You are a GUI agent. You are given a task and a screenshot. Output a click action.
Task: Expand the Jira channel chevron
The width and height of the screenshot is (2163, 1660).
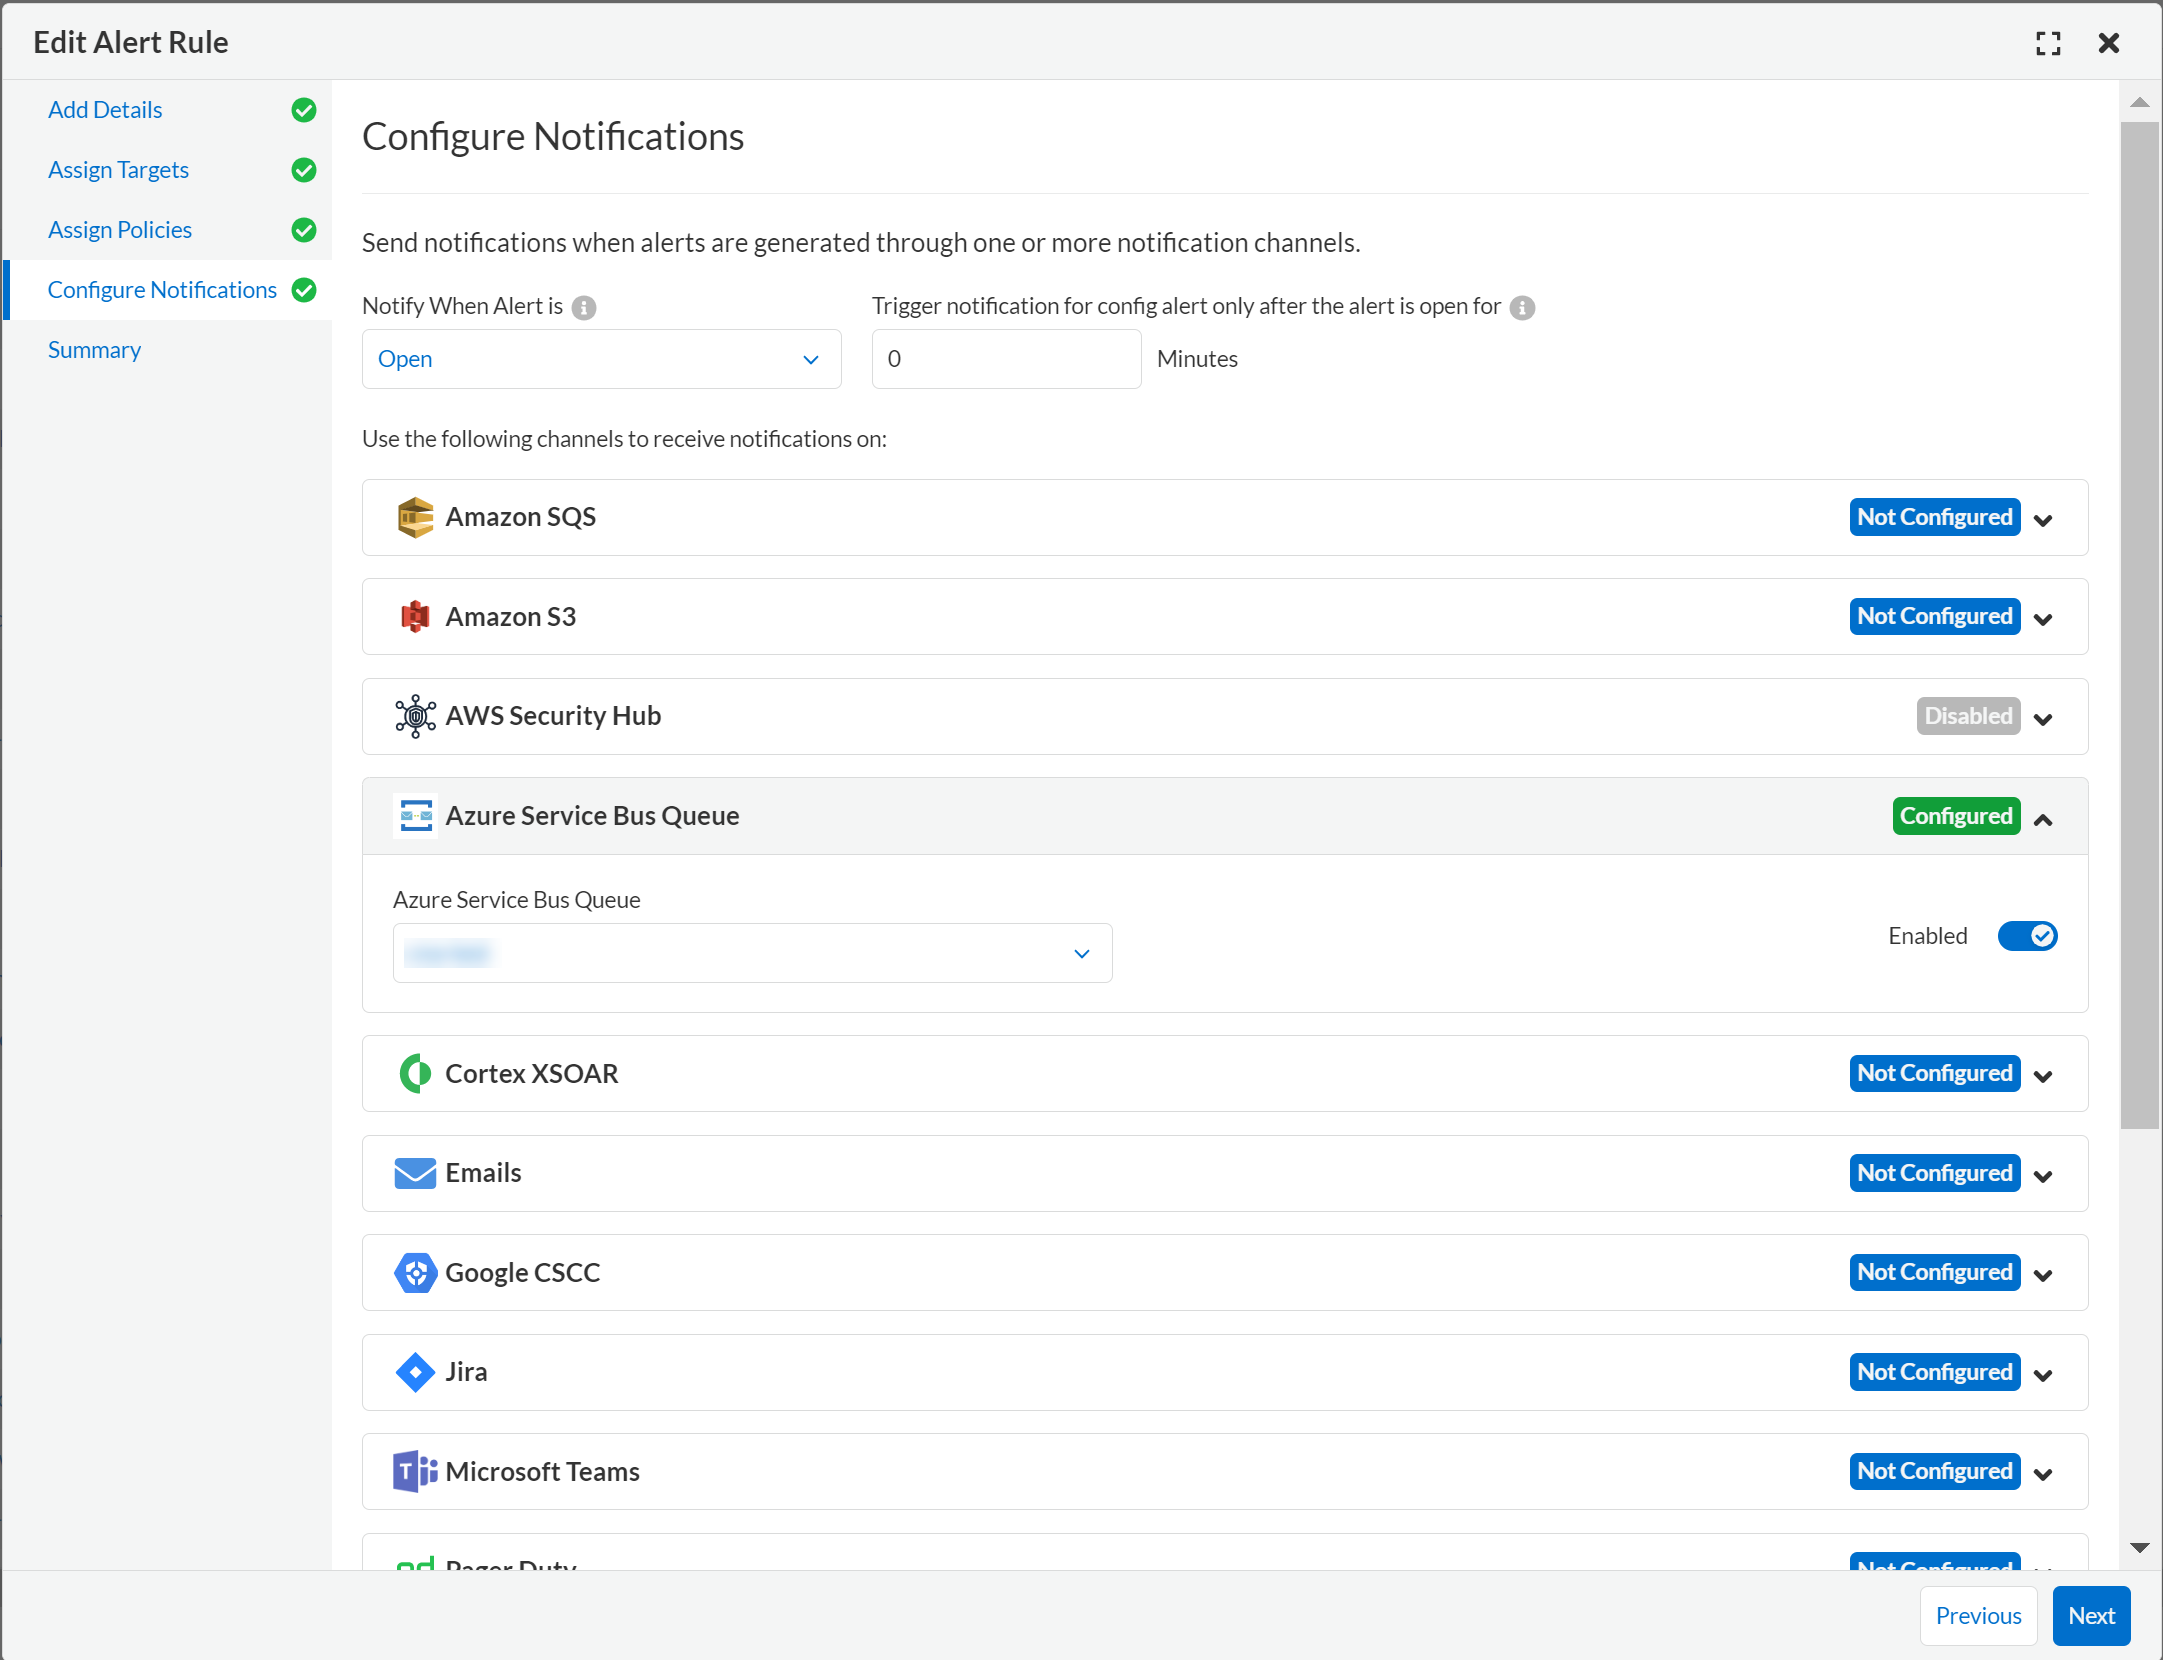[x=2043, y=1375]
